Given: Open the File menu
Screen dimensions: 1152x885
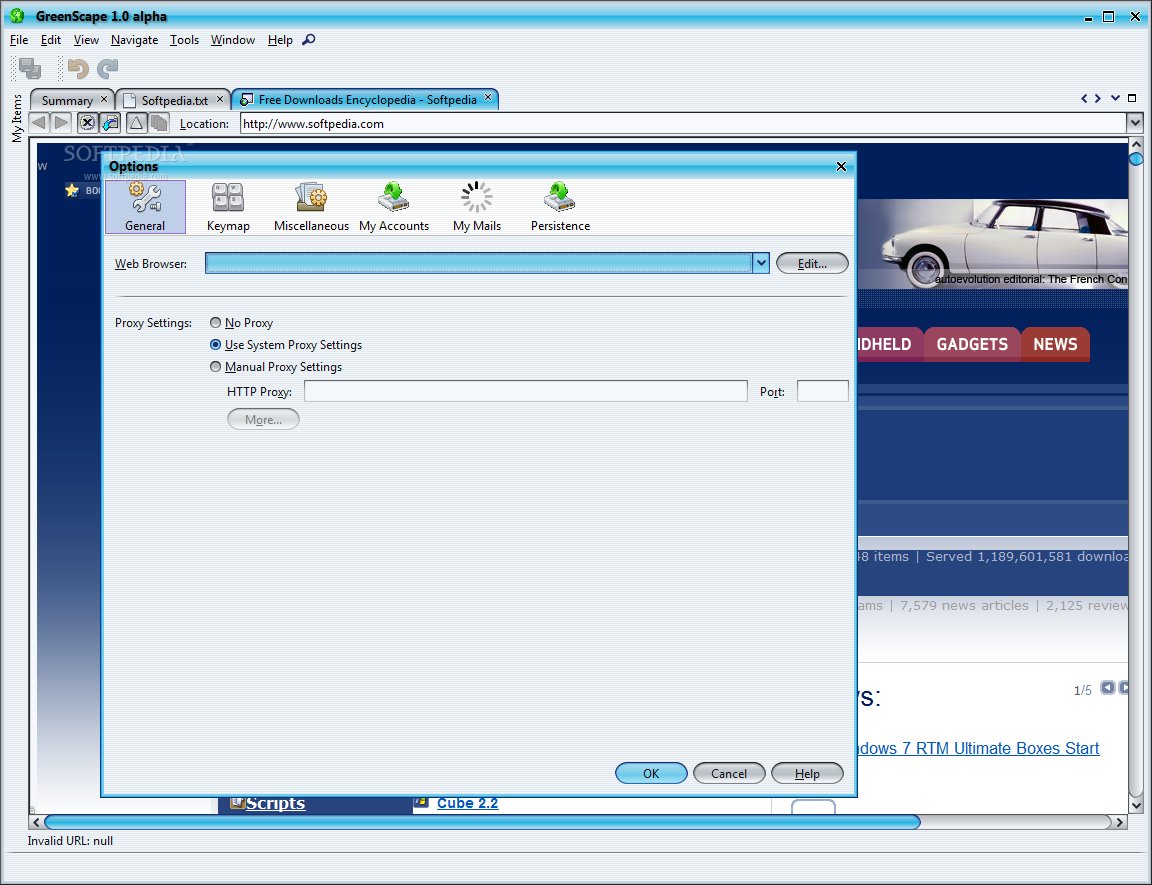Looking at the screenshot, I should (x=19, y=40).
